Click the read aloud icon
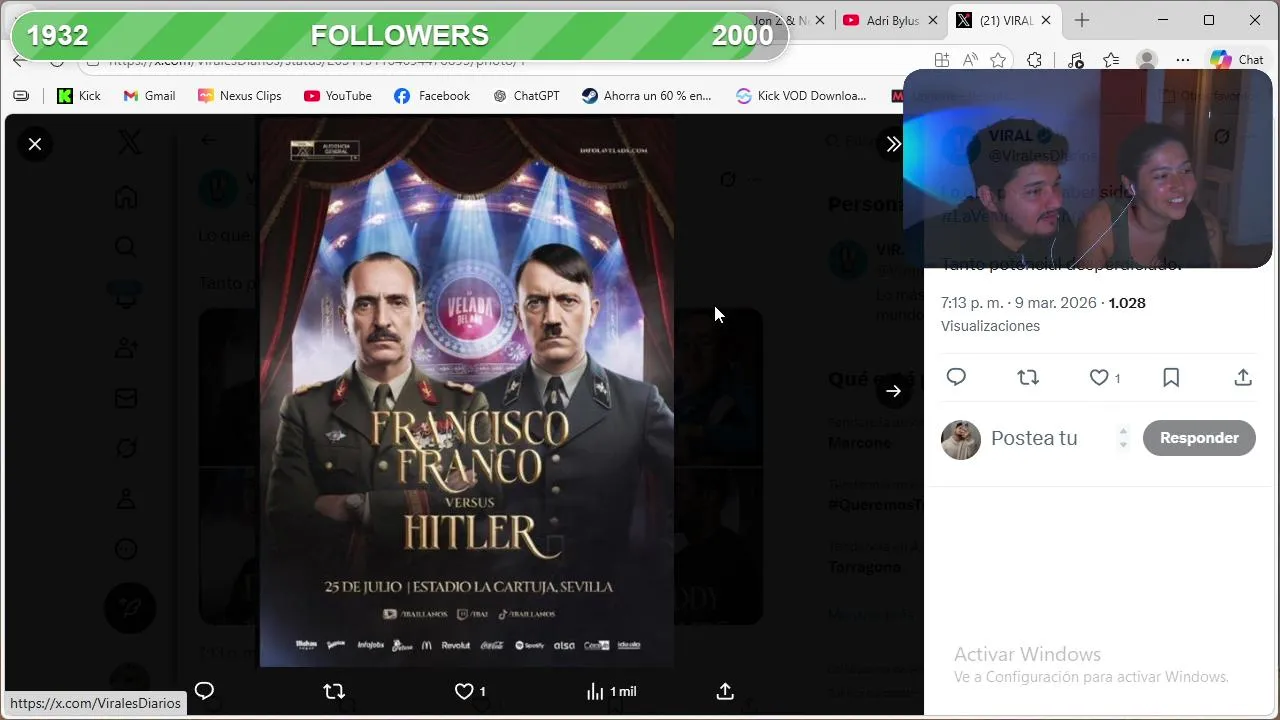Viewport: 1280px width, 720px height. (969, 60)
